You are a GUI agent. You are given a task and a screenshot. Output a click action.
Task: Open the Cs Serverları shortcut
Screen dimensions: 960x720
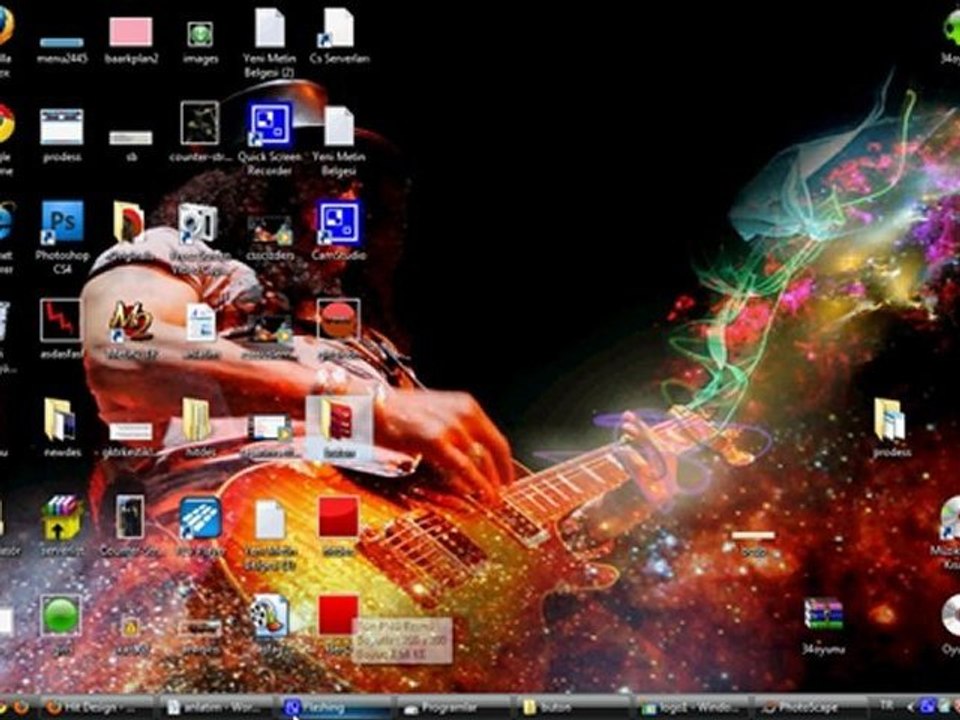point(338,27)
